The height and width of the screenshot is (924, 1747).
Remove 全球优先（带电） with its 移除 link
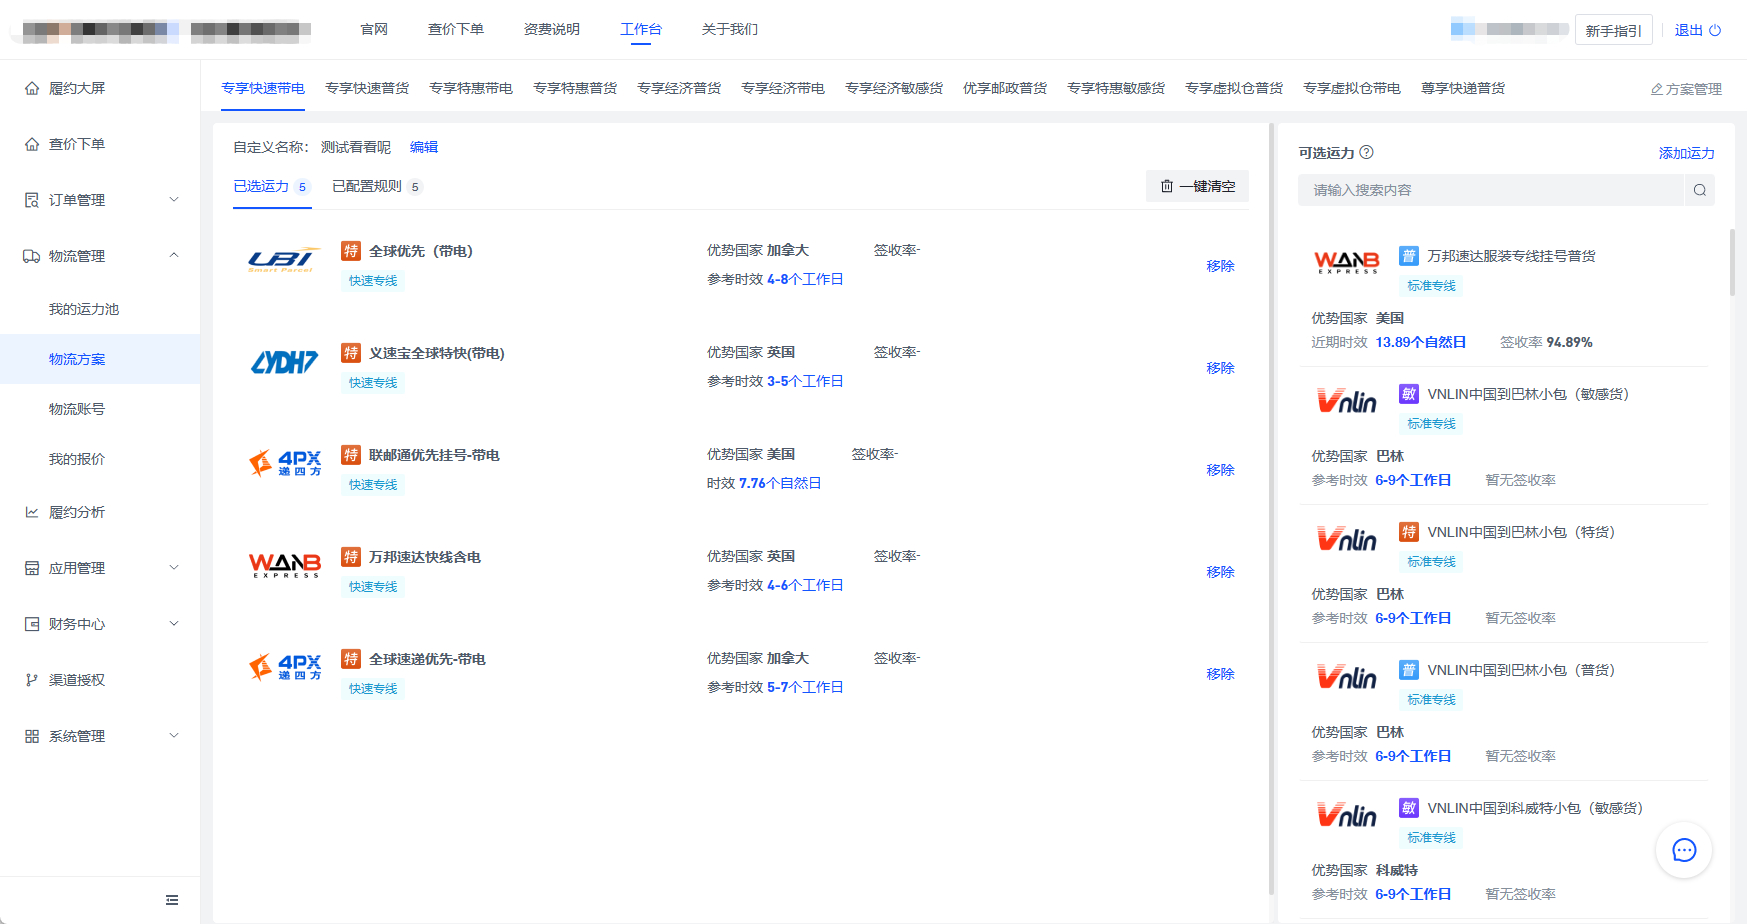1221,266
